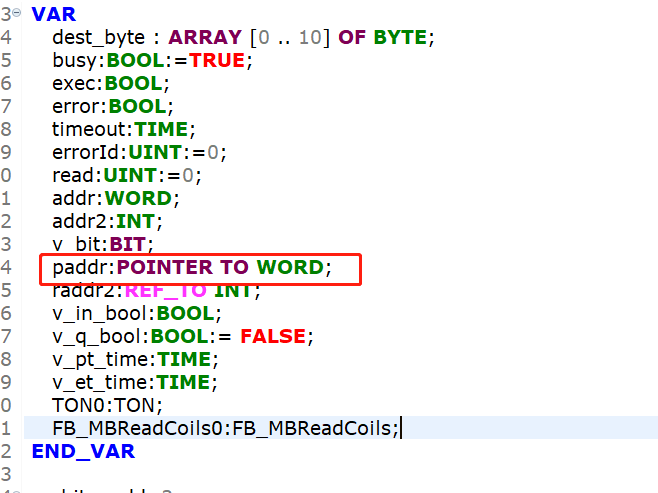Click the exec:BOOL declaration
Screen dimensions: 658x493
[x=111, y=83]
